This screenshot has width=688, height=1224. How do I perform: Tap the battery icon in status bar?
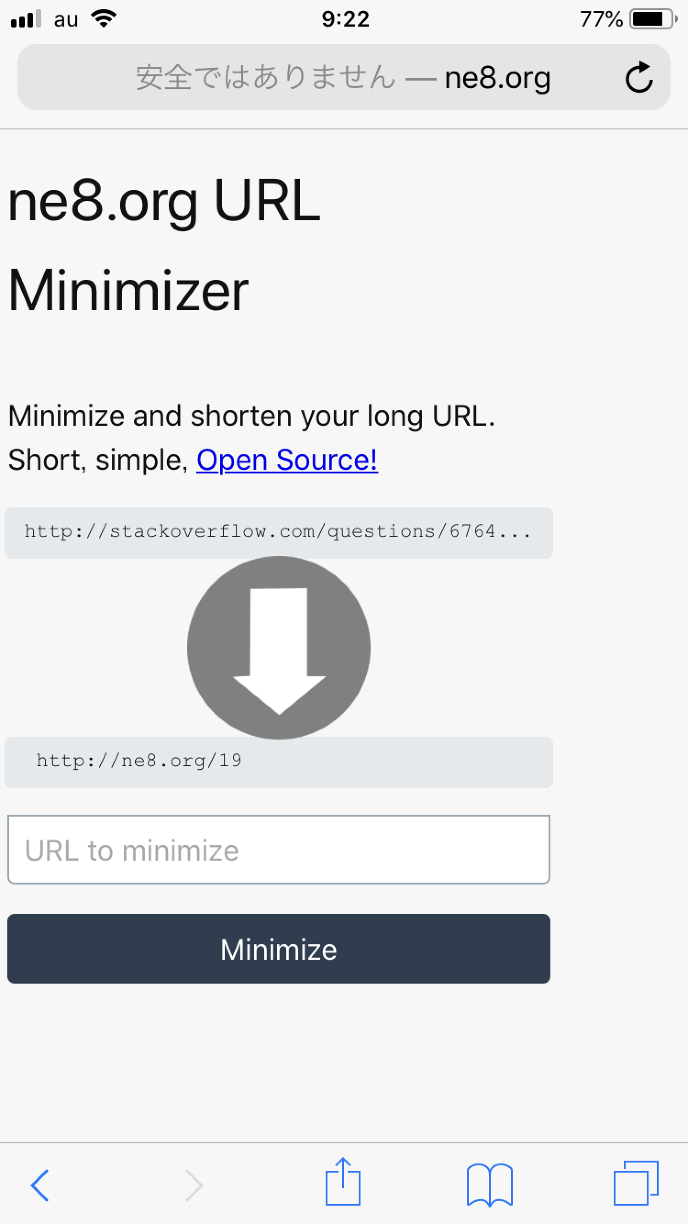(654, 19)
